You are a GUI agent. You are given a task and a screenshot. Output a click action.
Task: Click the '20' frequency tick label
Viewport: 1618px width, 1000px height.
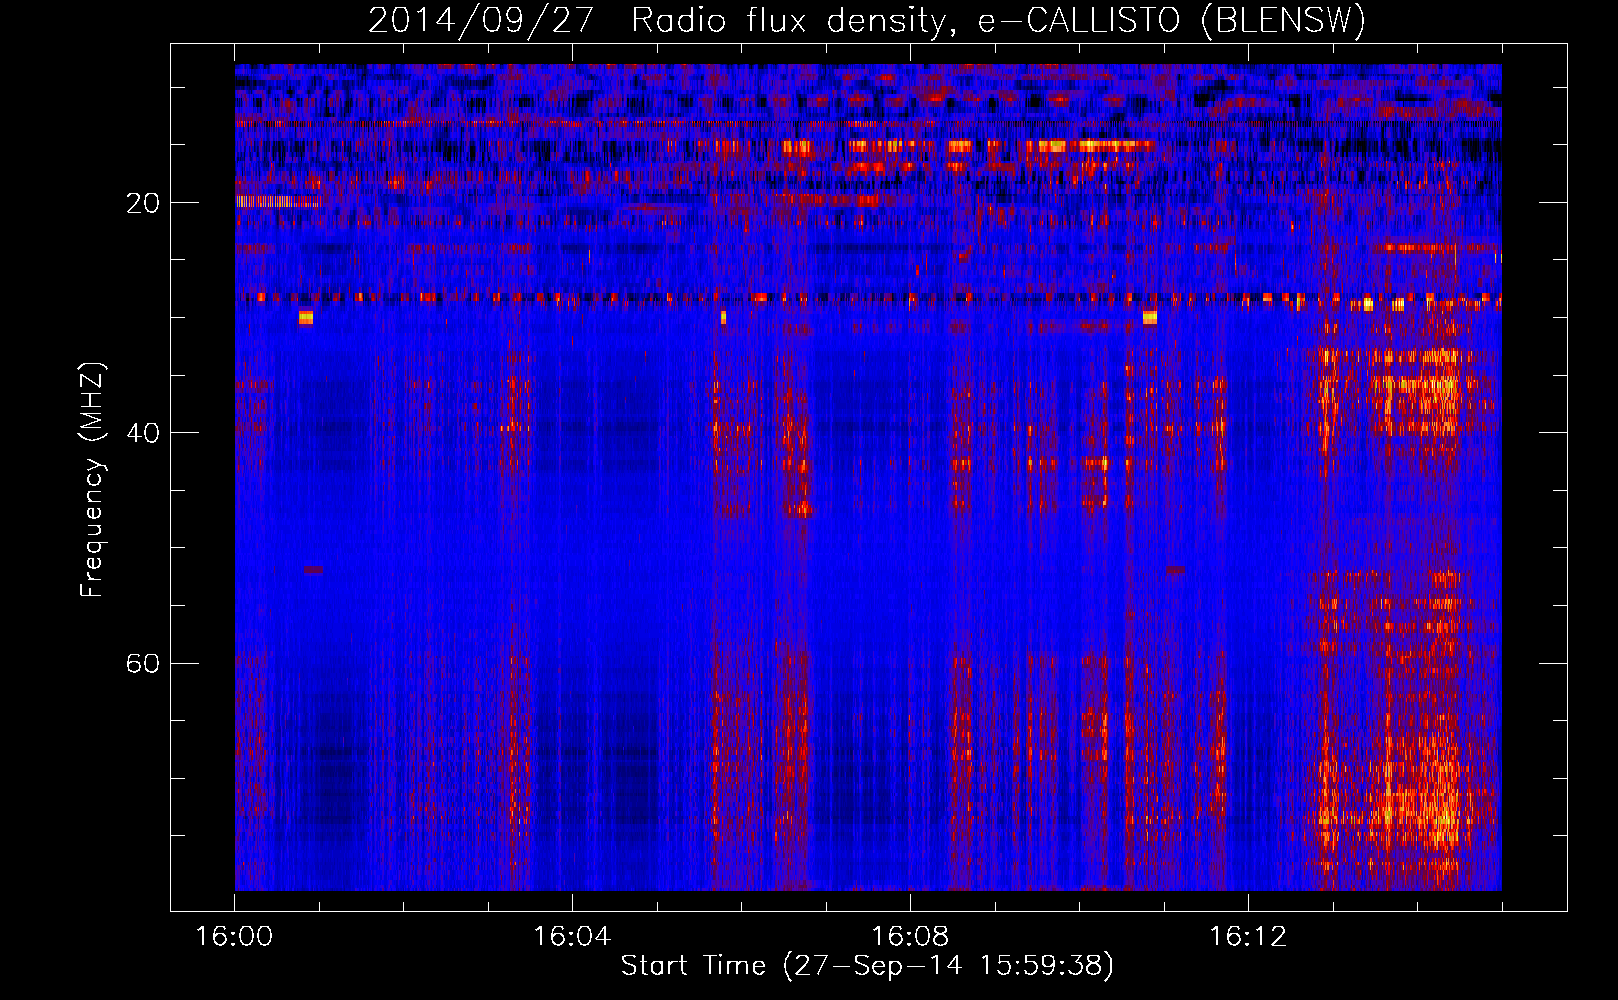click(x=143, y=203)
